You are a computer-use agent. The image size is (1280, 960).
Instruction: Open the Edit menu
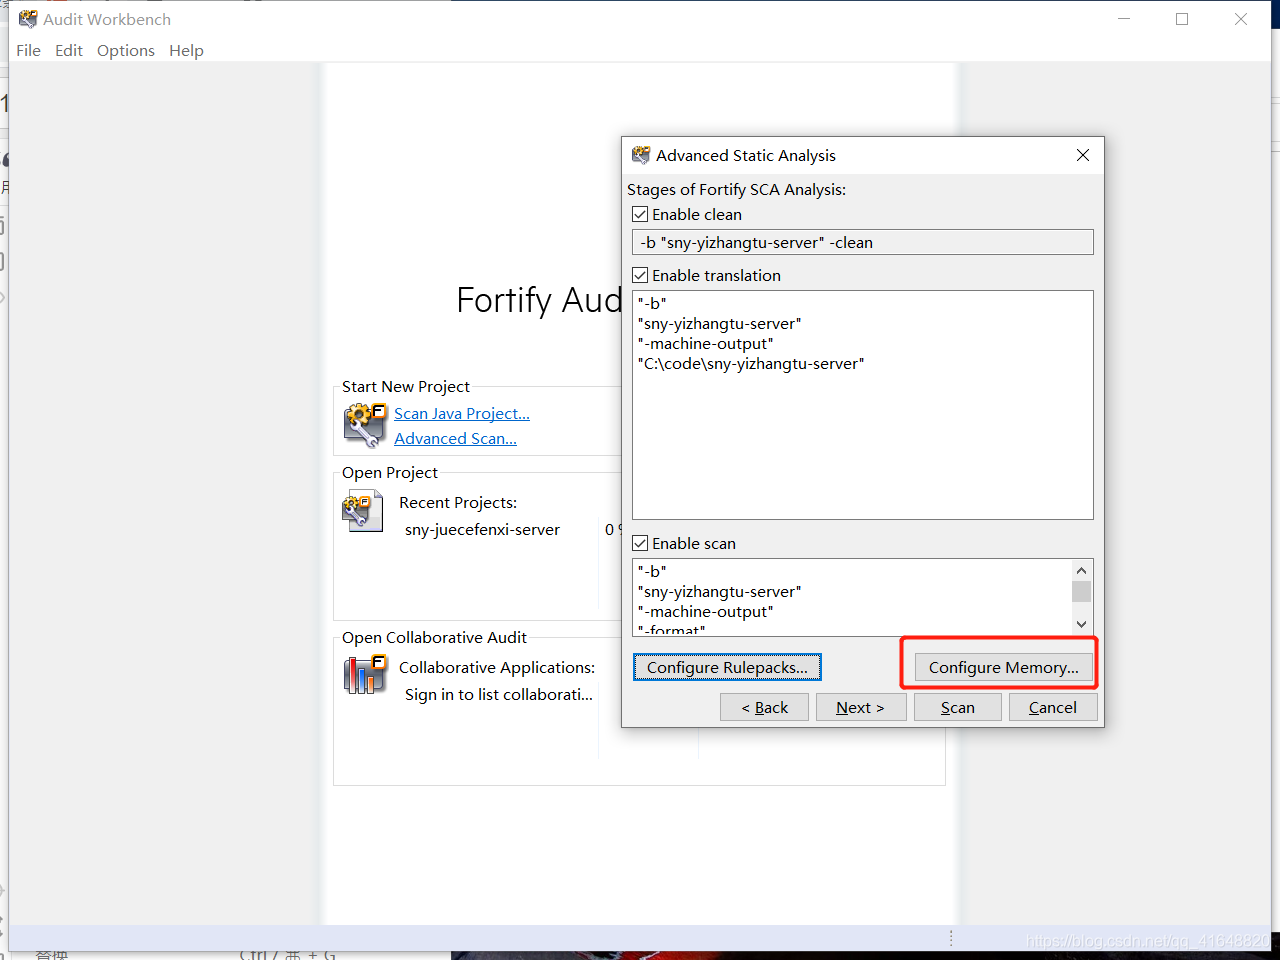pos(69,50)
